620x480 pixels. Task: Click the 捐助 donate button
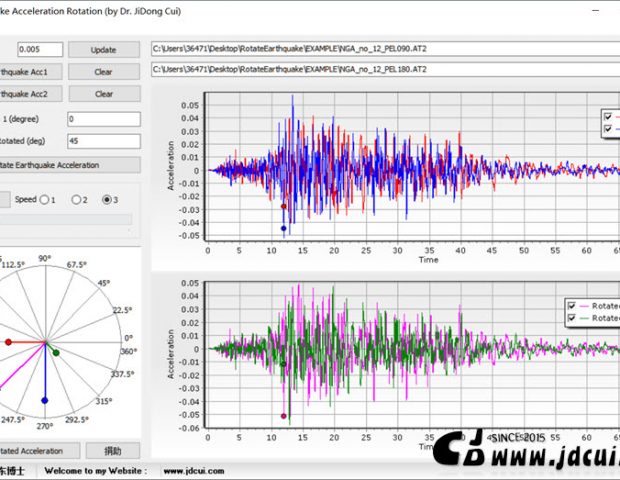(112, 451)
